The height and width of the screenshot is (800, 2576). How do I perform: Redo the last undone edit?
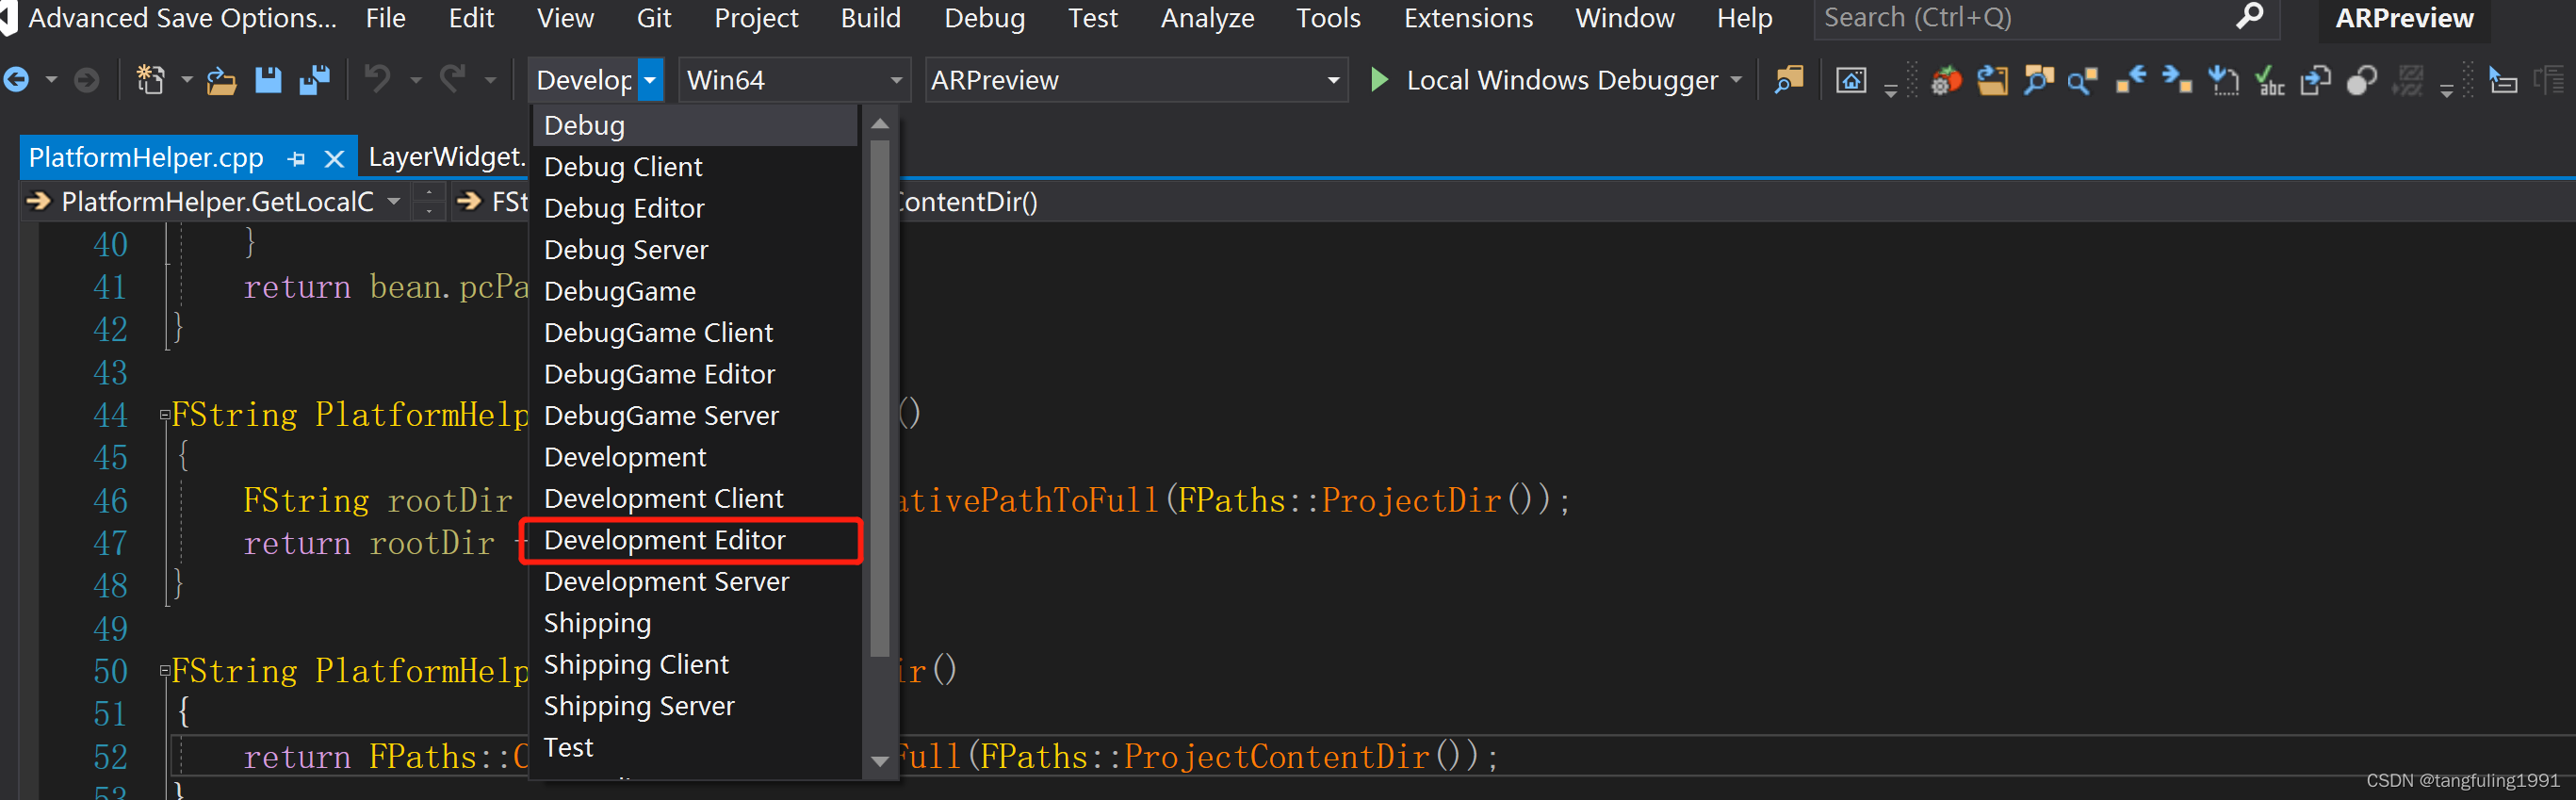[x=453, y=79]
